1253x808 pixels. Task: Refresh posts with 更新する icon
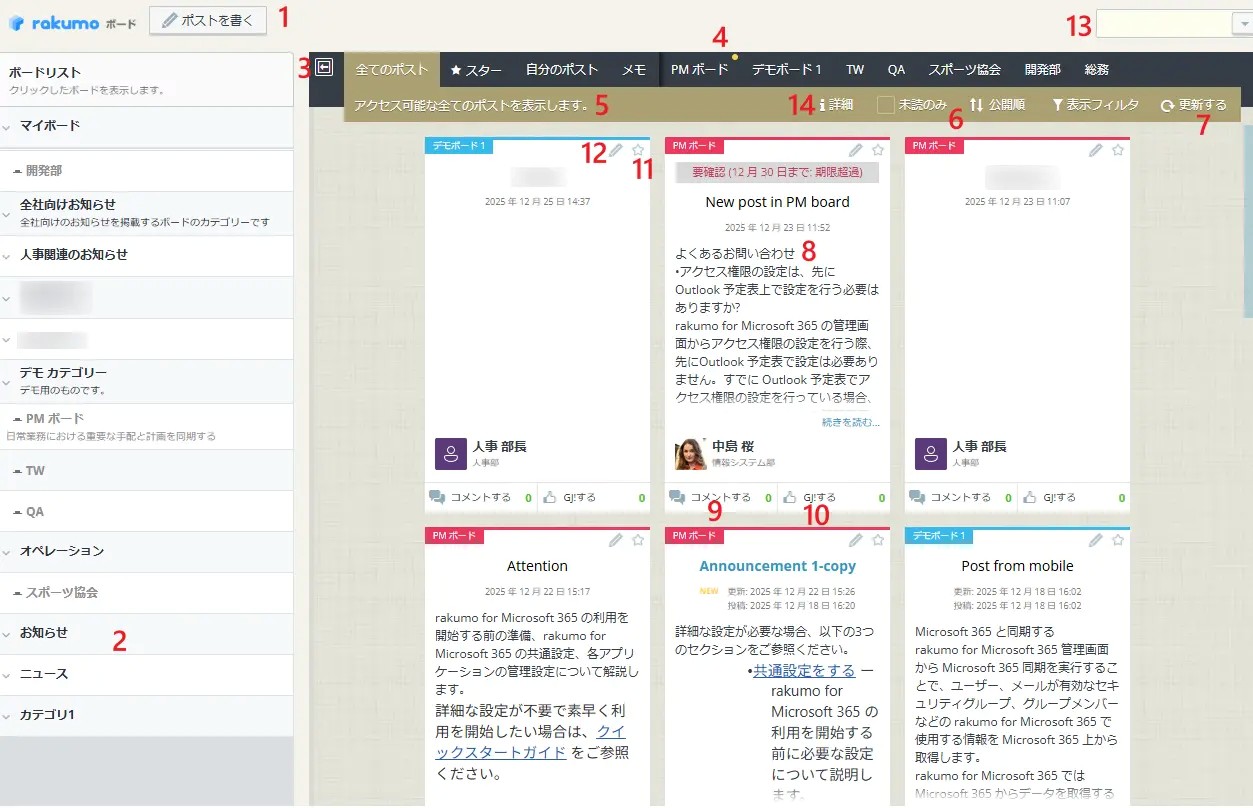pyautogui.click(x=1167, y=105)
